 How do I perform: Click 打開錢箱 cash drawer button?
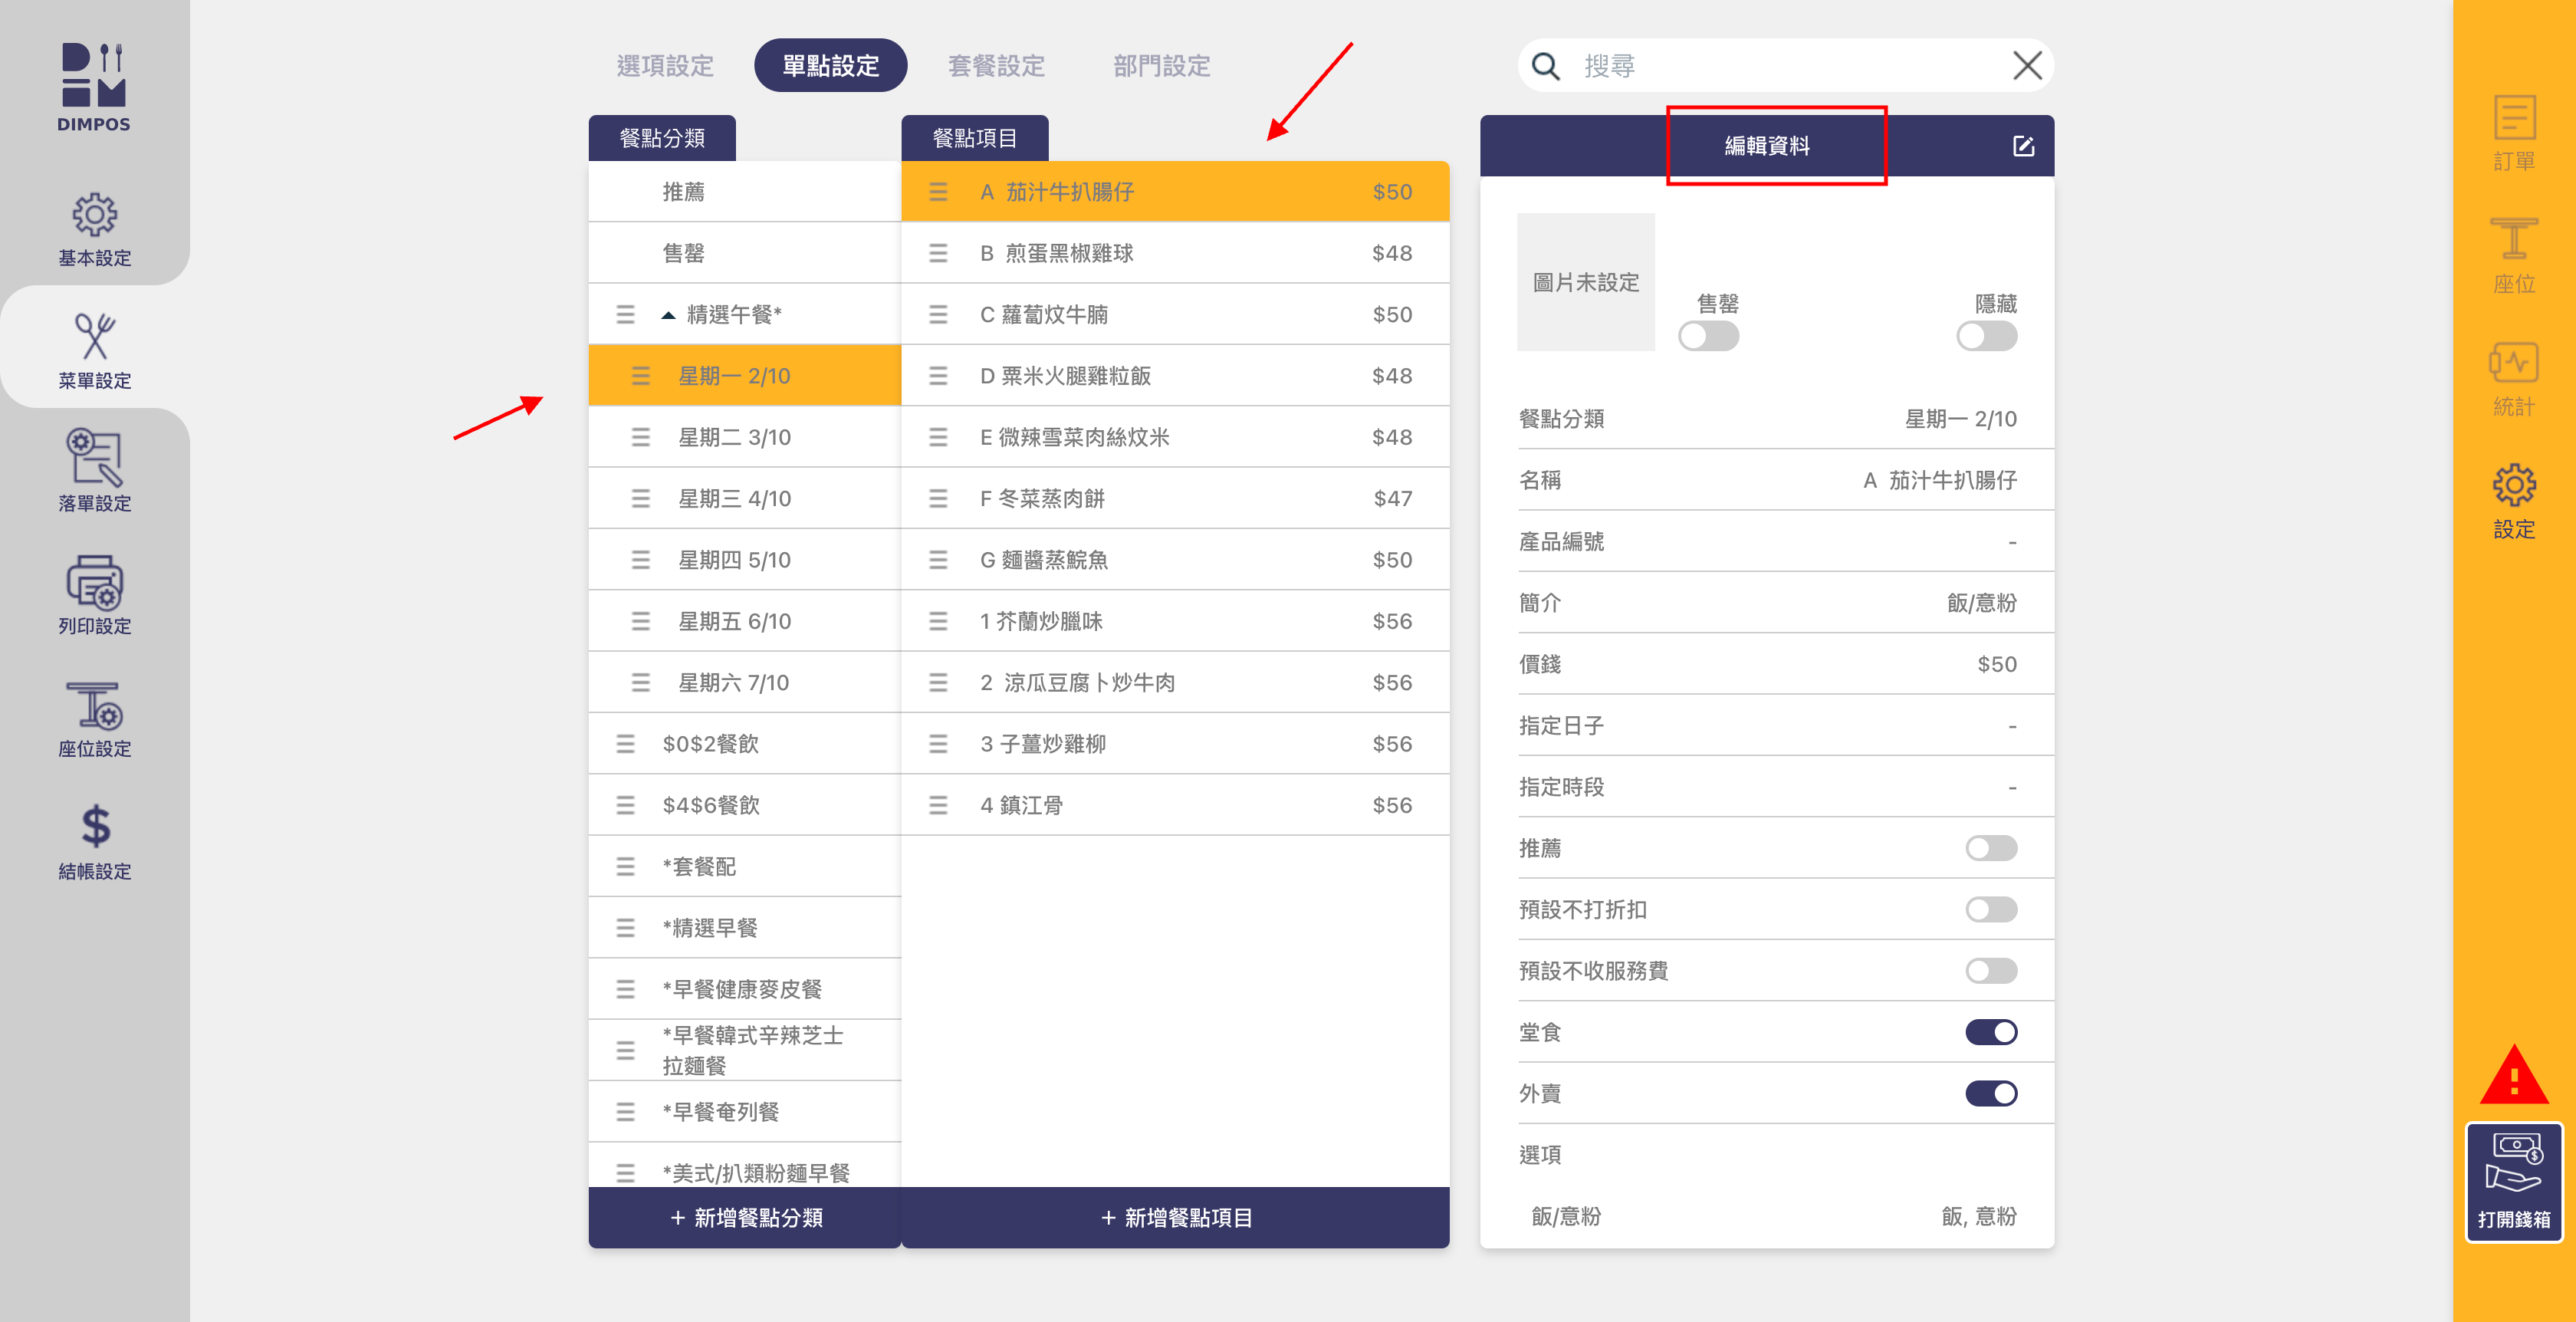click(x=2513, y=1182)
